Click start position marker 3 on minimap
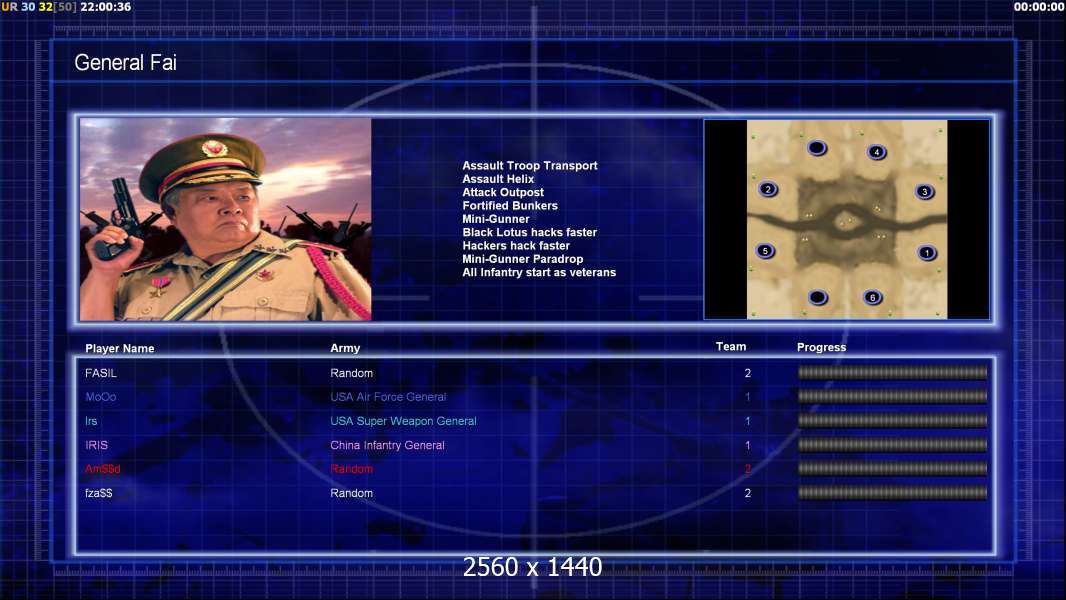 [x=925, y=192]
